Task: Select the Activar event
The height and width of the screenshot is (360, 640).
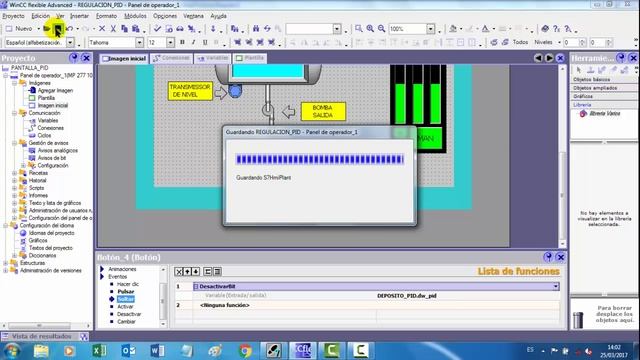Action: tap(125, 307)
